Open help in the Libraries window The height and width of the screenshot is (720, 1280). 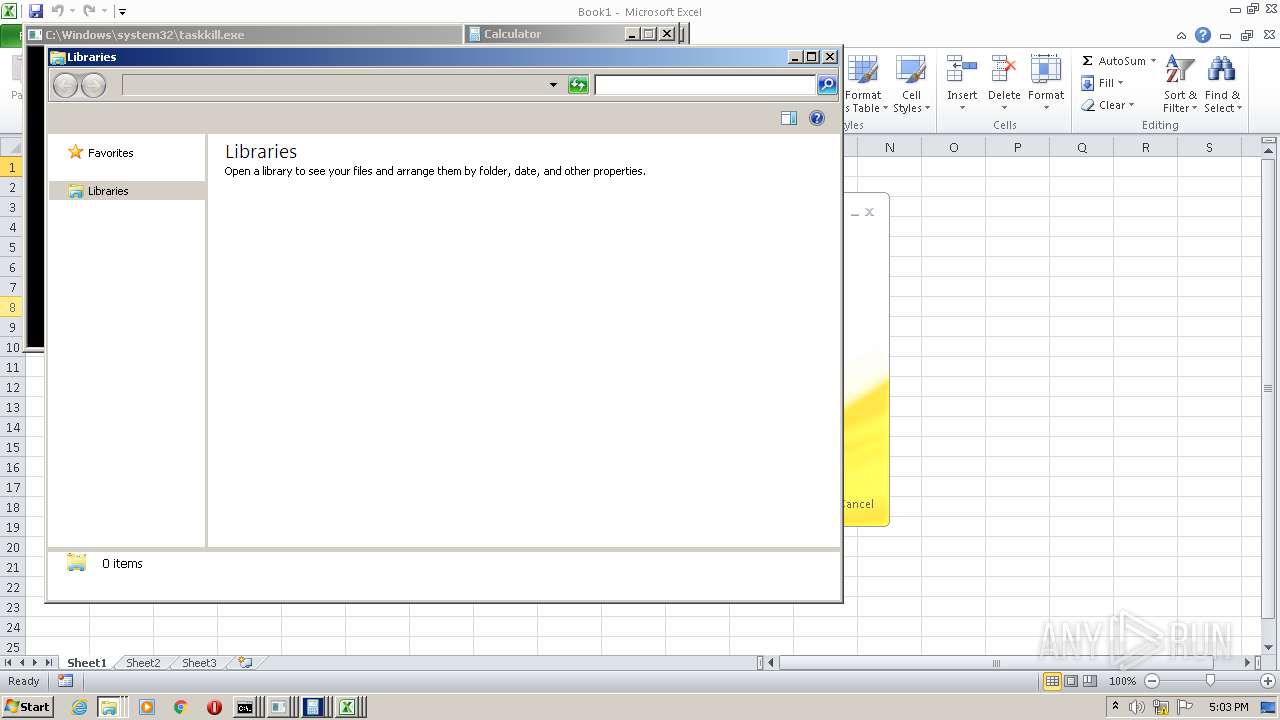[x=817, y=118]
